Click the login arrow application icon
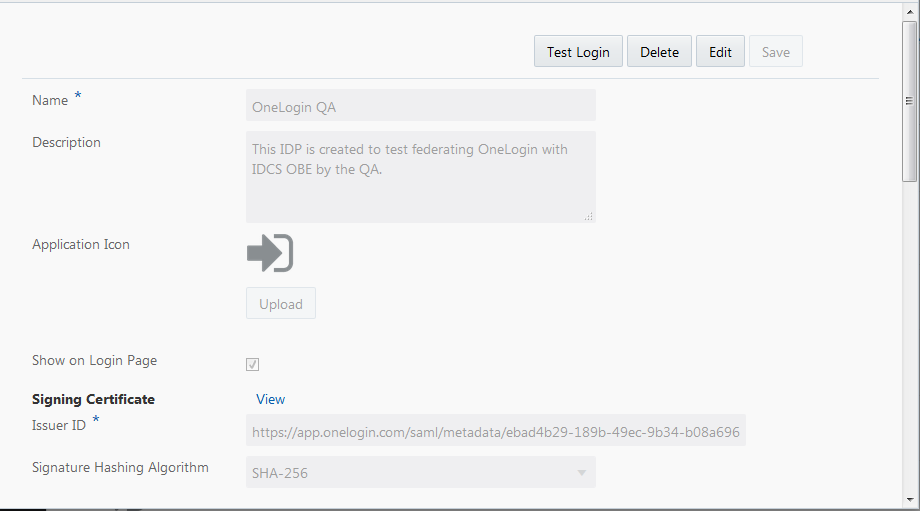 click(x=270, y=253)
